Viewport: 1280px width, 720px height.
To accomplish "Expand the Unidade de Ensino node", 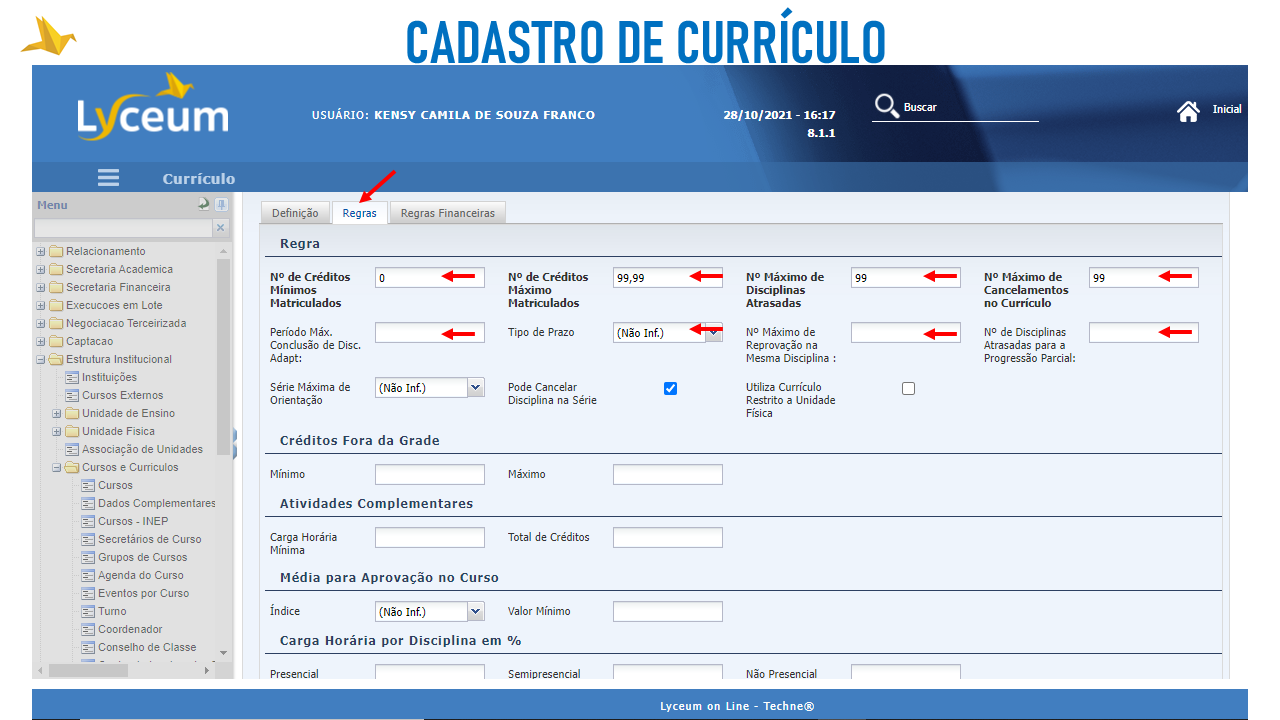I will (x=57, y=414).
